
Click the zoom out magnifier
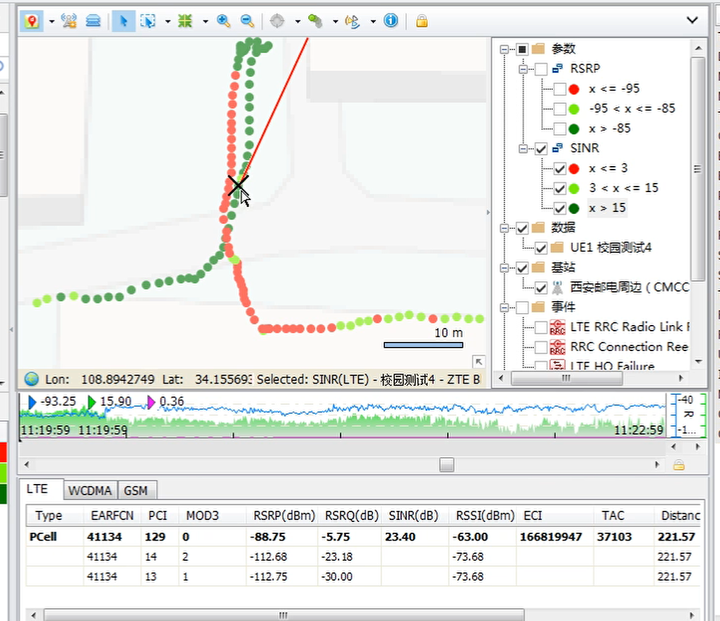pyautogui.click(x=247, y=20)
